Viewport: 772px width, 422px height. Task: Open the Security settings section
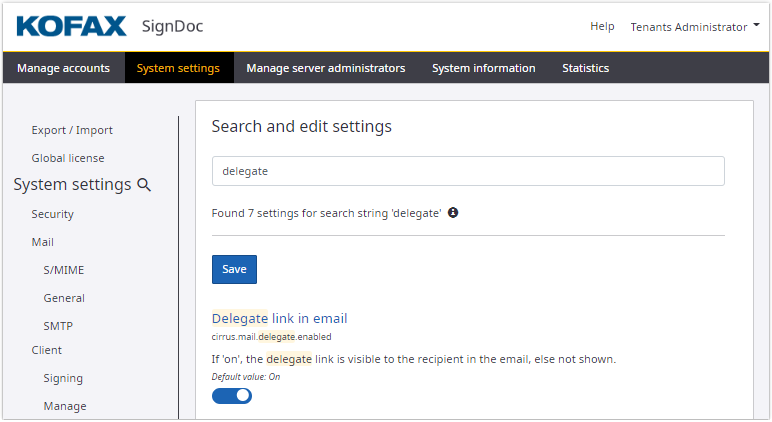(x=52, y=214)
